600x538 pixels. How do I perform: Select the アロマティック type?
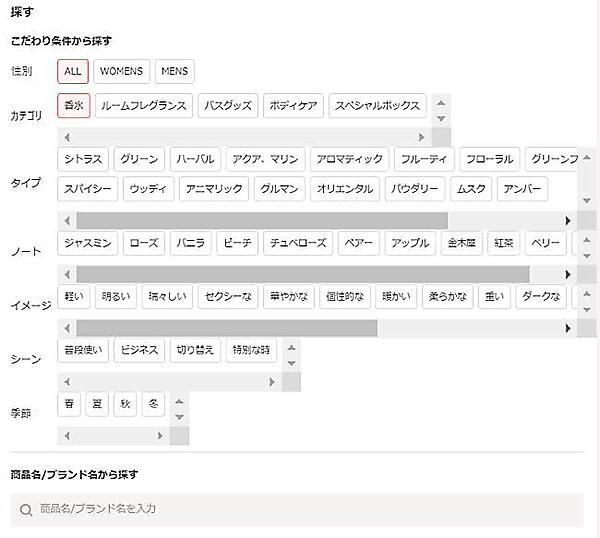(x=349, y=159)
